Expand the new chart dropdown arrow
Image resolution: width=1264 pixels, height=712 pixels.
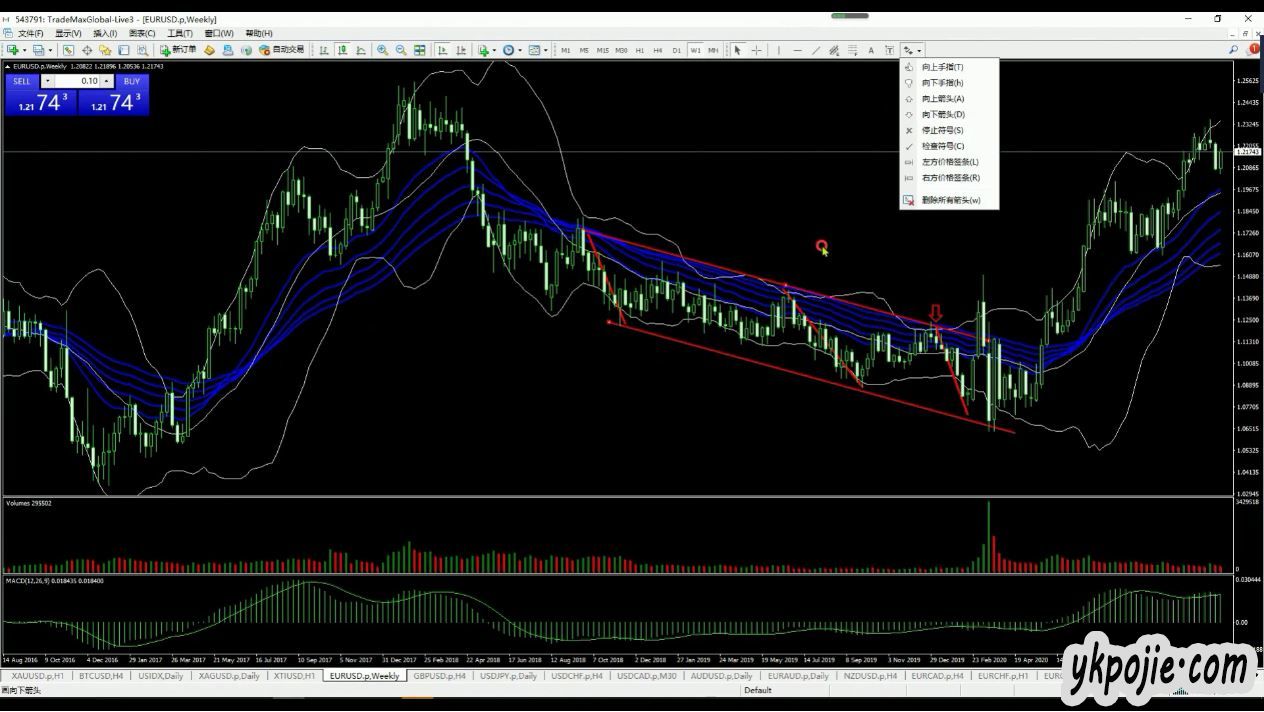[24, 50]
